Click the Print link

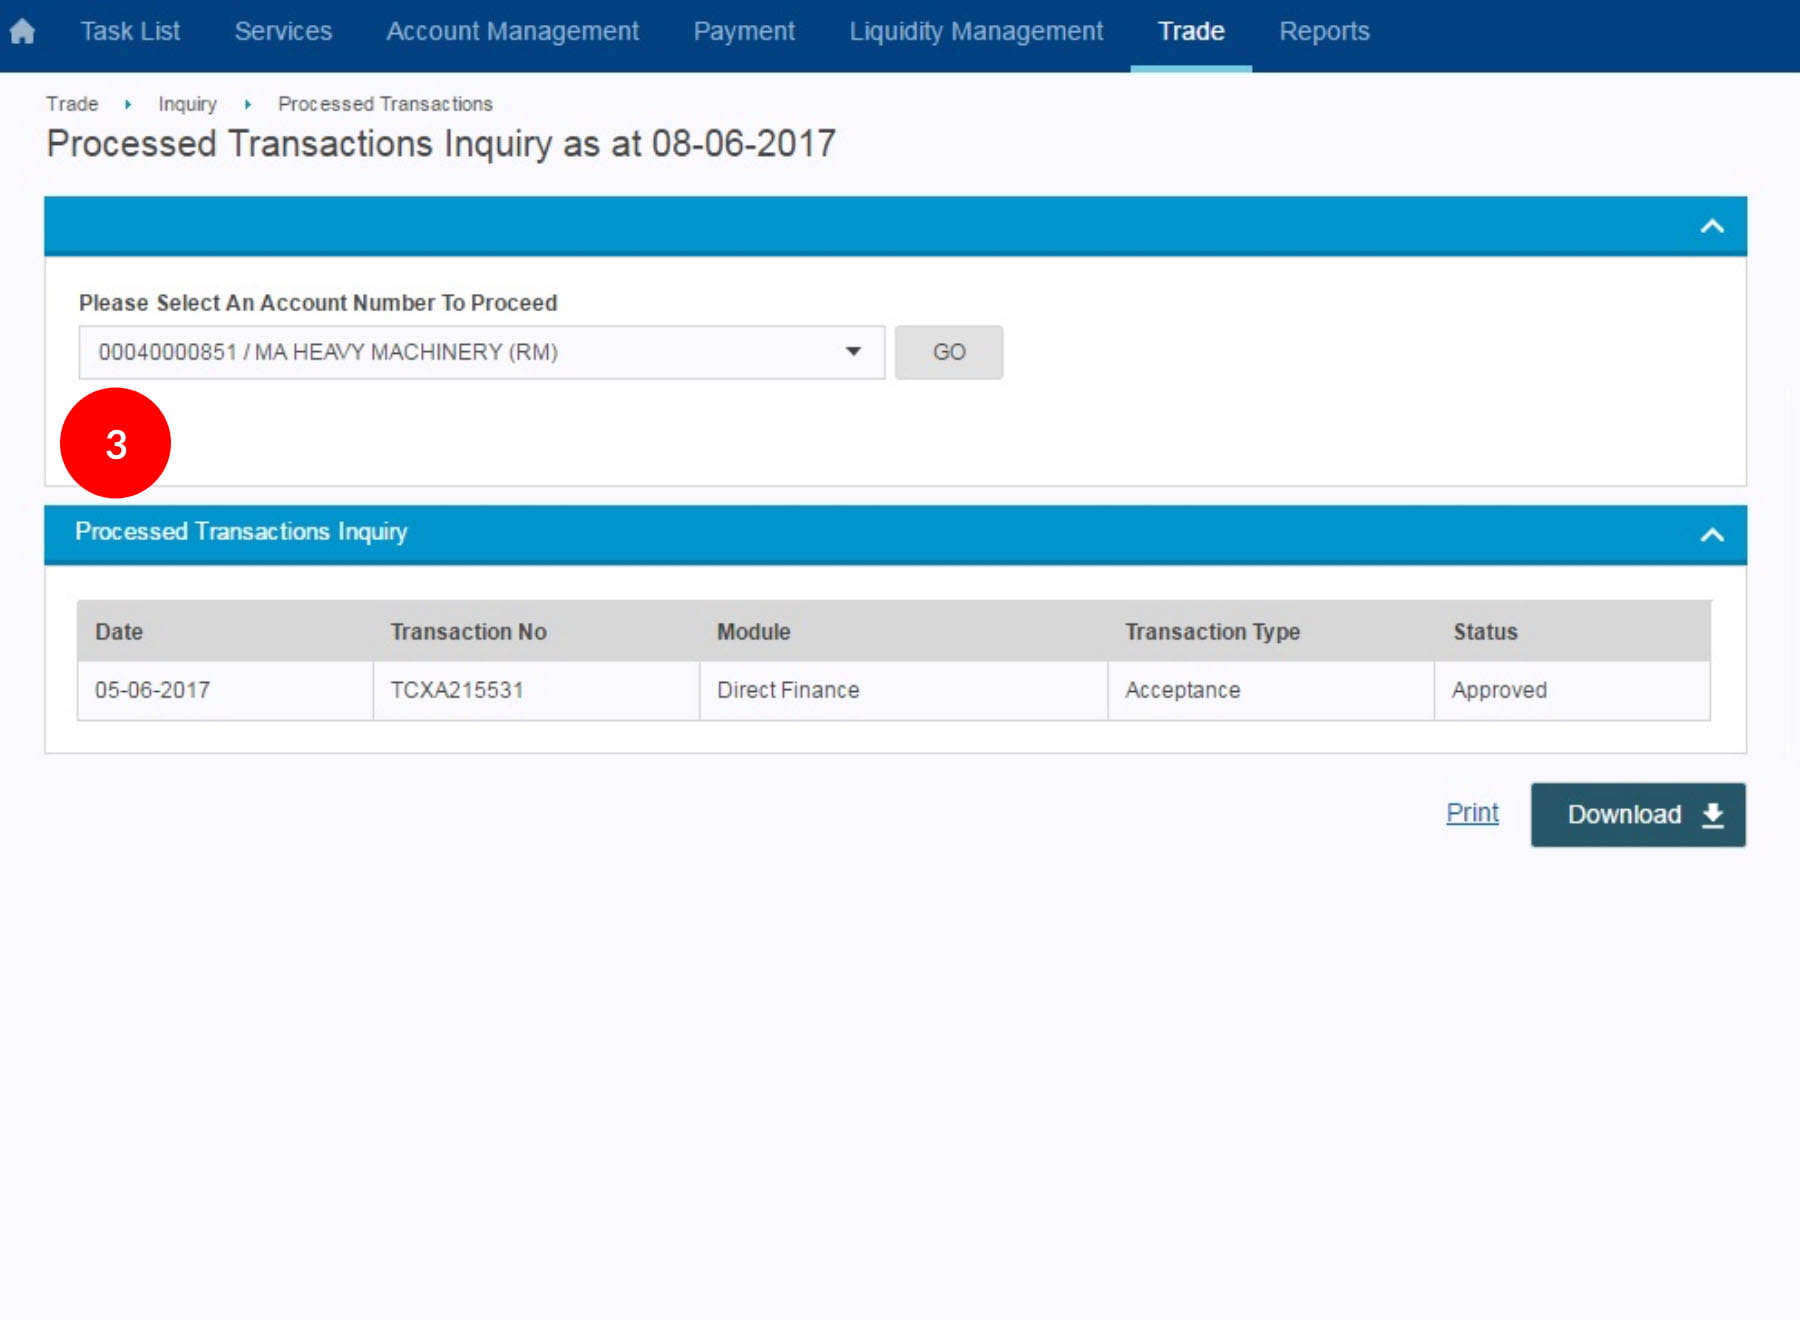(x=1472, y=813)
